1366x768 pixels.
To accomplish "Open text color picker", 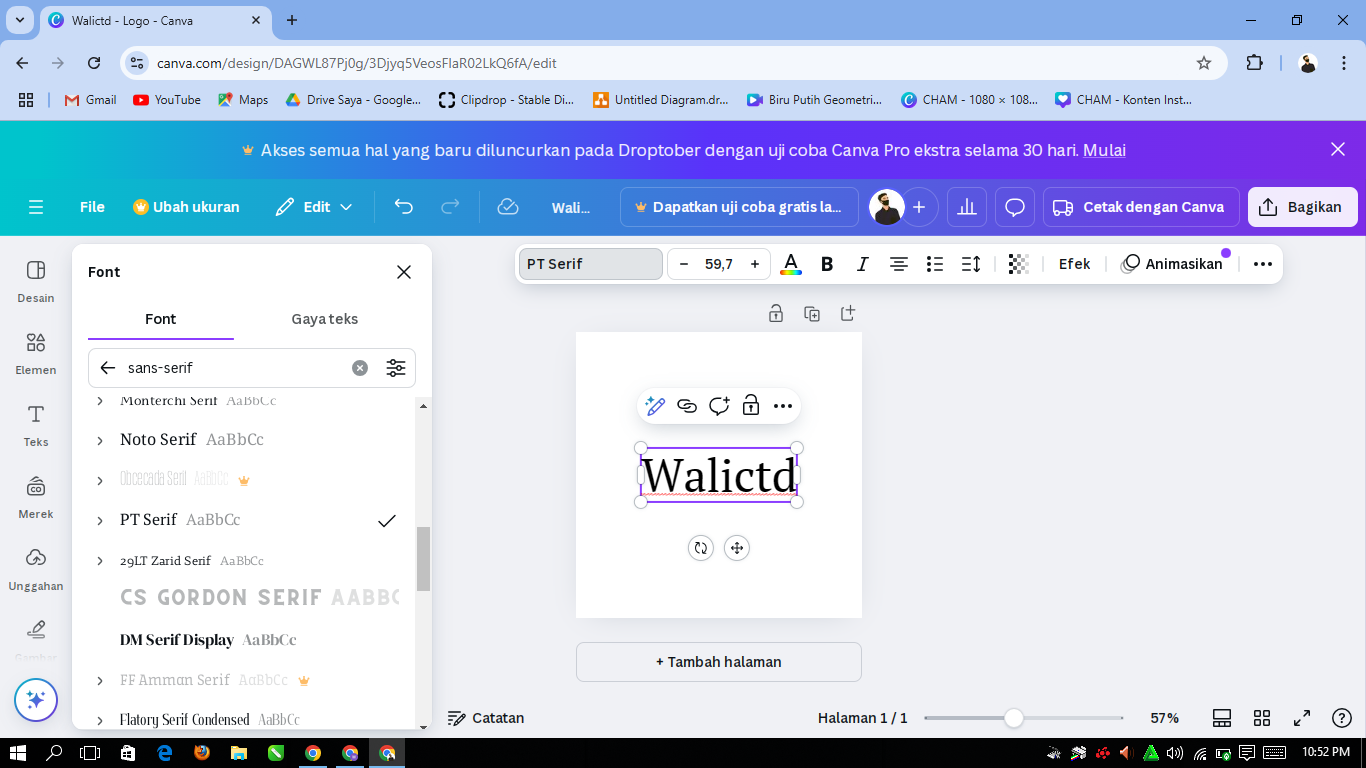I will 791,264.
